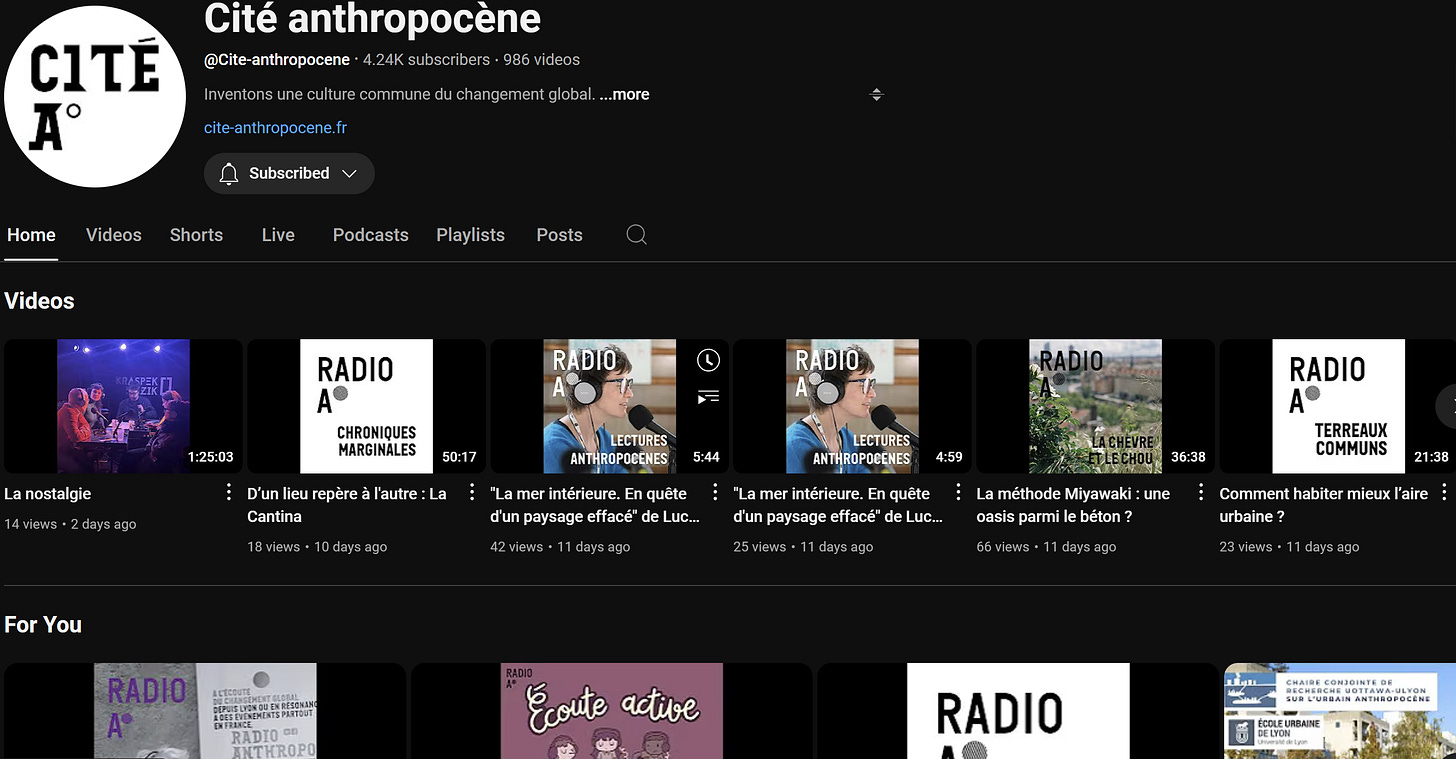Viewport: 1456px width, 759px height.
Task: Open Chroniques Marginales thumbnail
Action: 366,406
